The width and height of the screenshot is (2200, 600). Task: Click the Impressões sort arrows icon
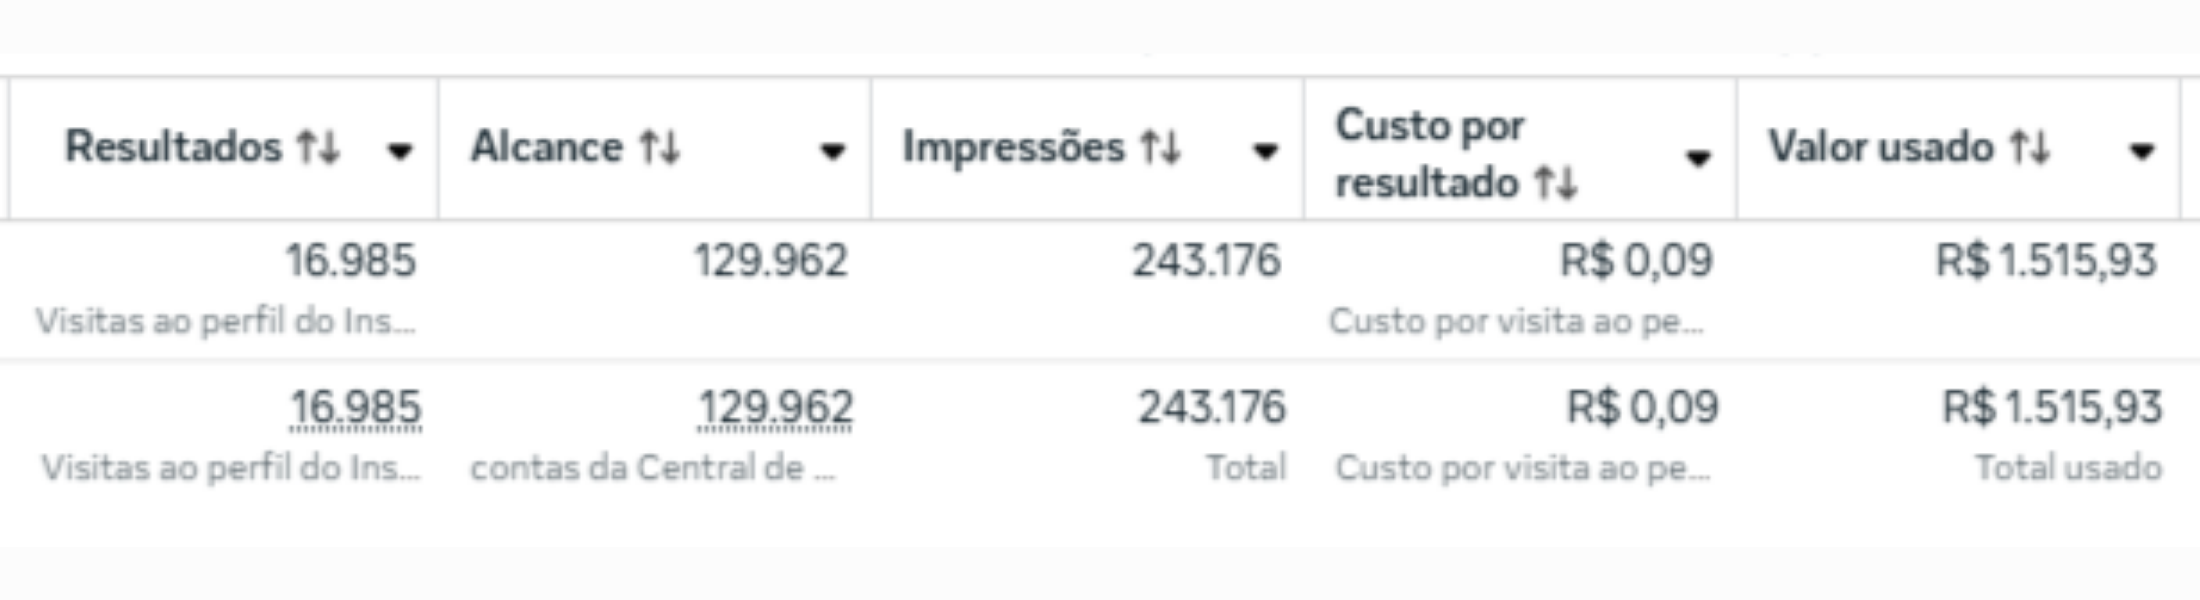point(1161,148)
